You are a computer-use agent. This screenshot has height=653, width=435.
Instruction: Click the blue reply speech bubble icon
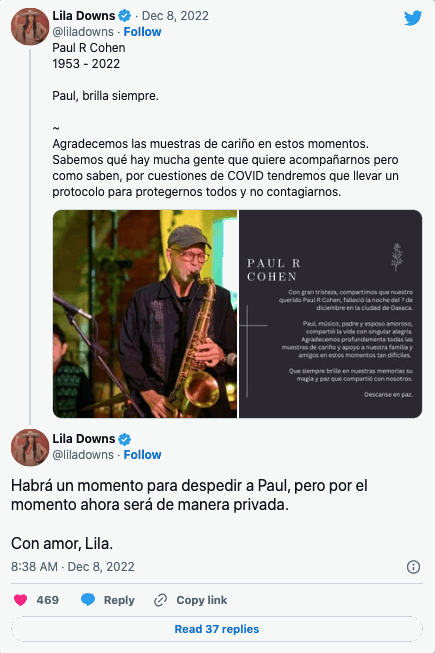88,600
